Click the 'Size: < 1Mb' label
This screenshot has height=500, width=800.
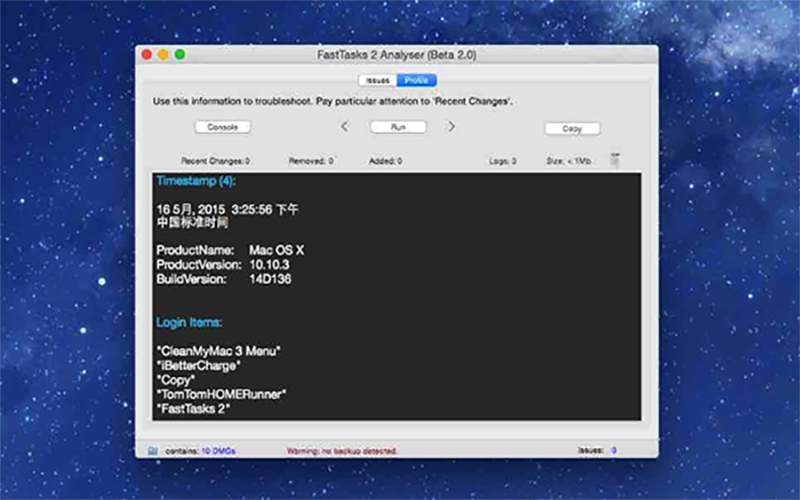(568, 161)
